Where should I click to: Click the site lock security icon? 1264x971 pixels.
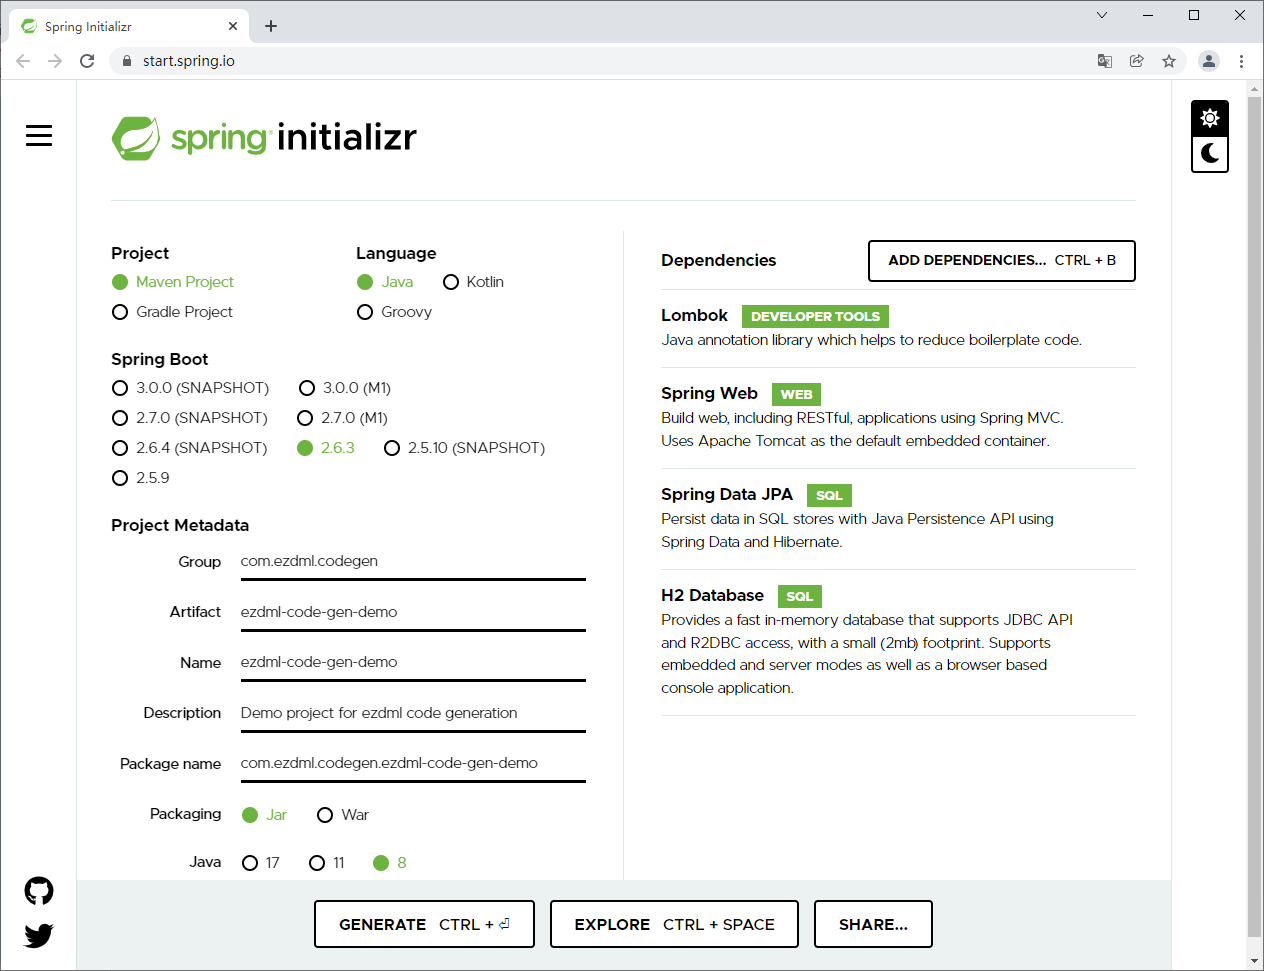[127, 61]
